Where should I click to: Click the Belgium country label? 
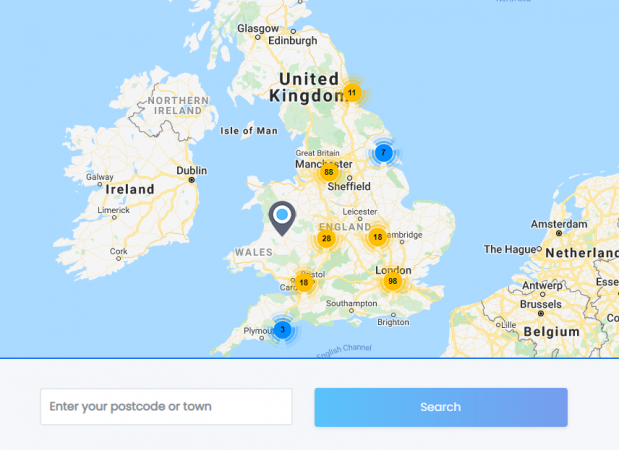coord(551,331)
